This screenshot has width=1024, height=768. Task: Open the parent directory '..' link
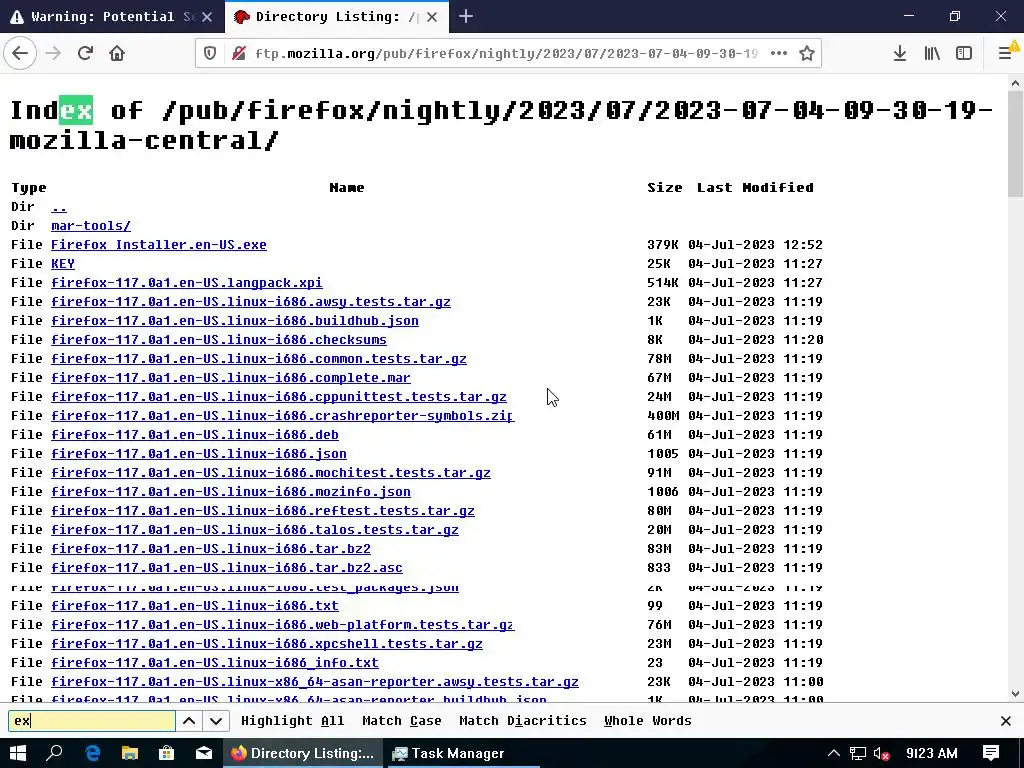(x=59, y=207)
